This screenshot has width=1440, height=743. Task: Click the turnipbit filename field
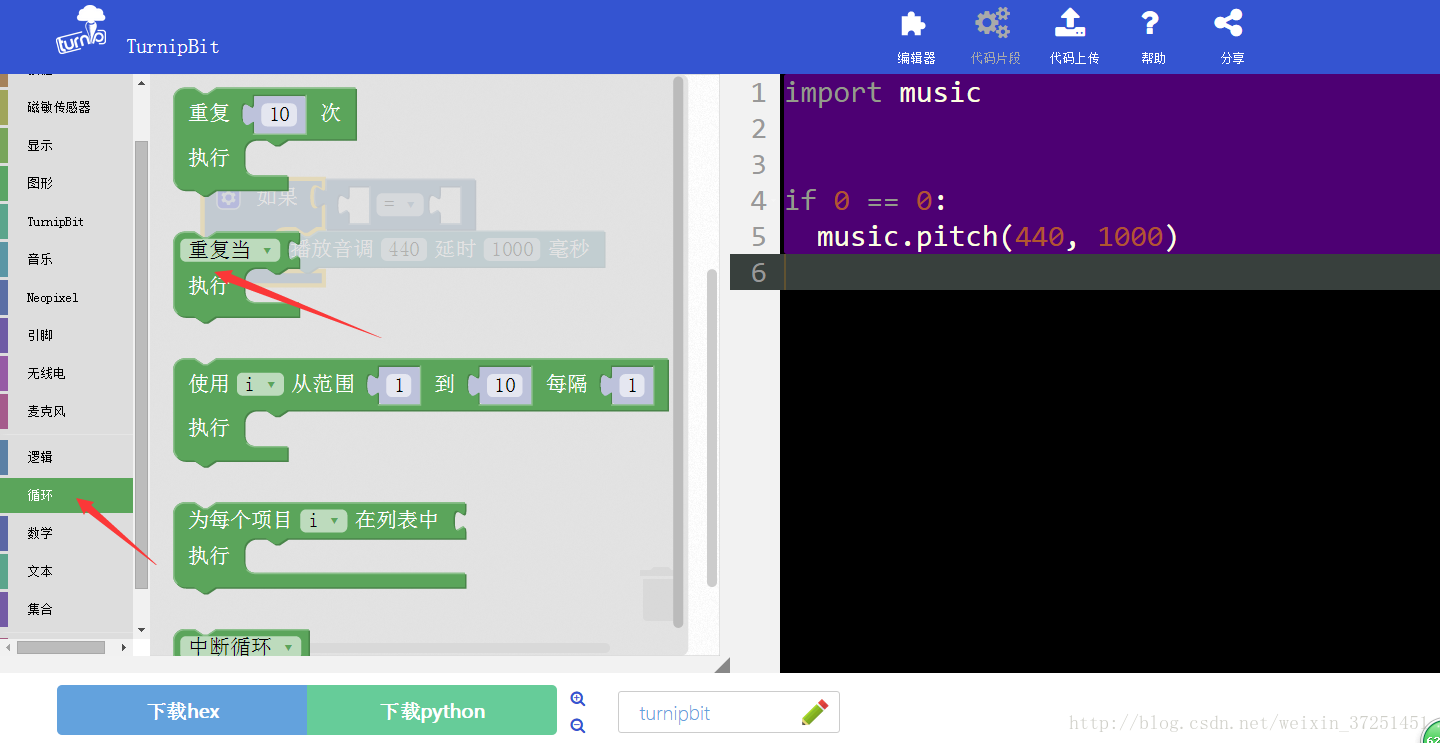(x=729, y=712)
